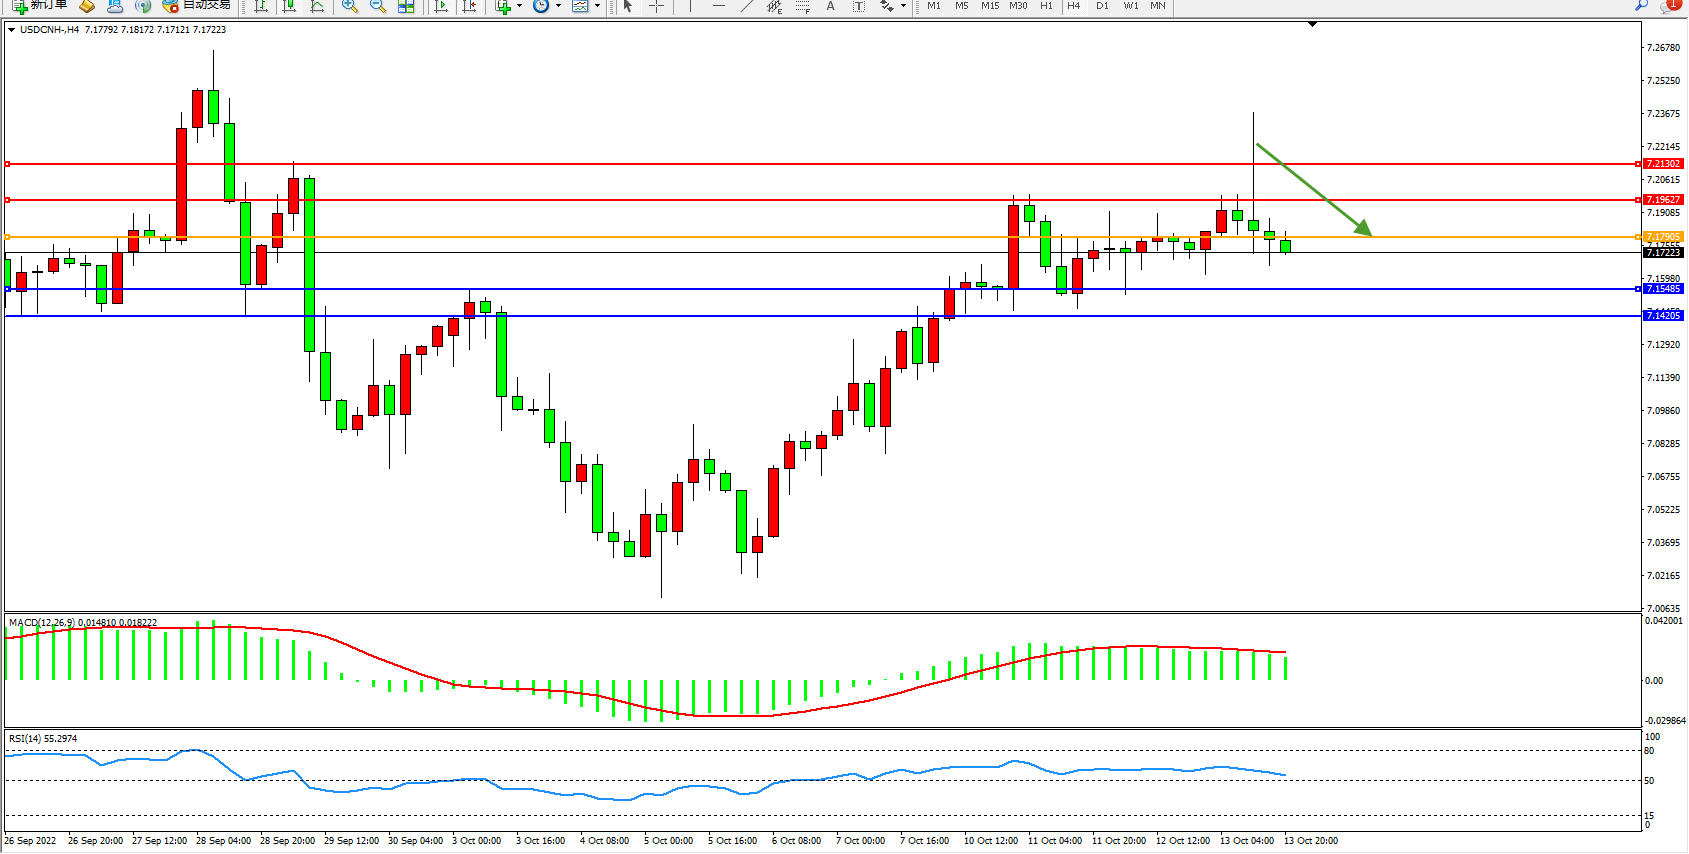This screenshot has height=854, width=1689.
Task: Select the text label tool
Action: 830,6
